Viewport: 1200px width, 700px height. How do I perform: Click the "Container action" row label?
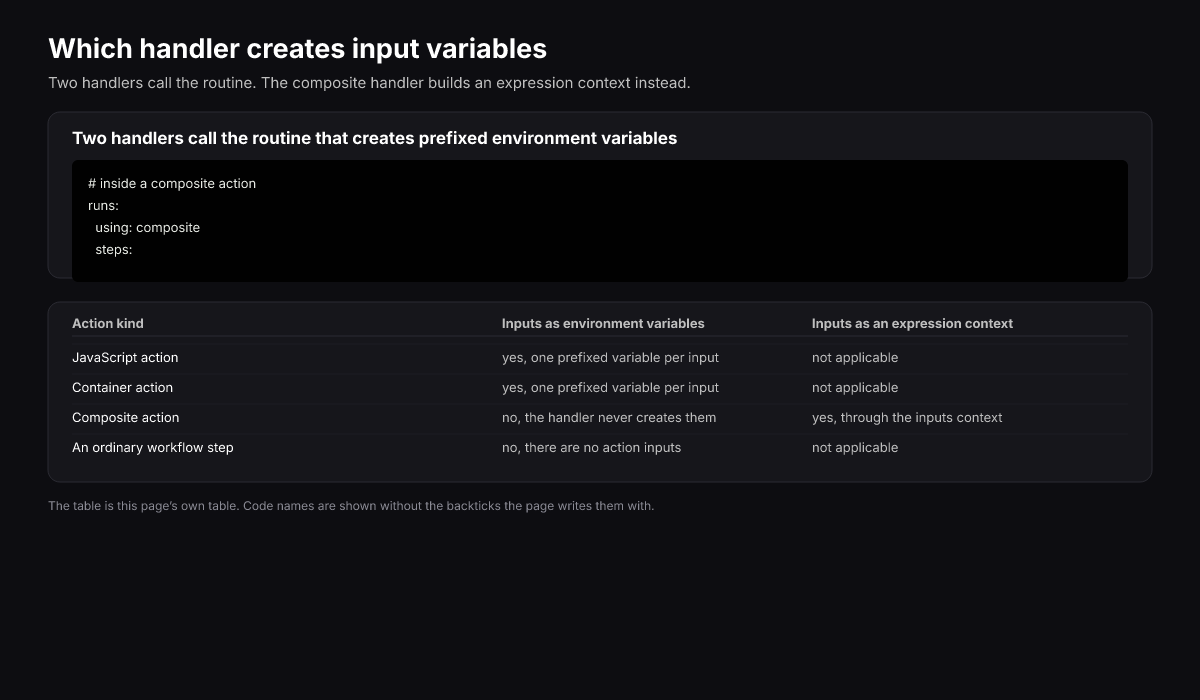point(122,387)
